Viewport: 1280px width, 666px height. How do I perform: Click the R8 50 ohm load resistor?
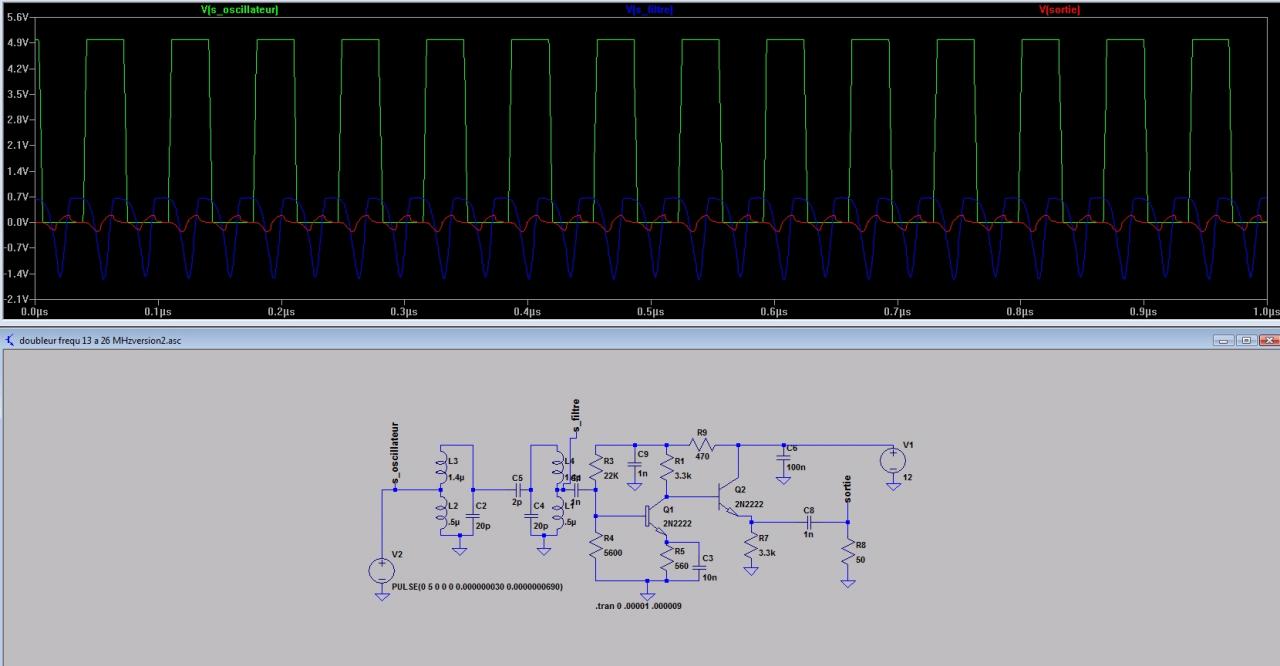tap(848, 552)
